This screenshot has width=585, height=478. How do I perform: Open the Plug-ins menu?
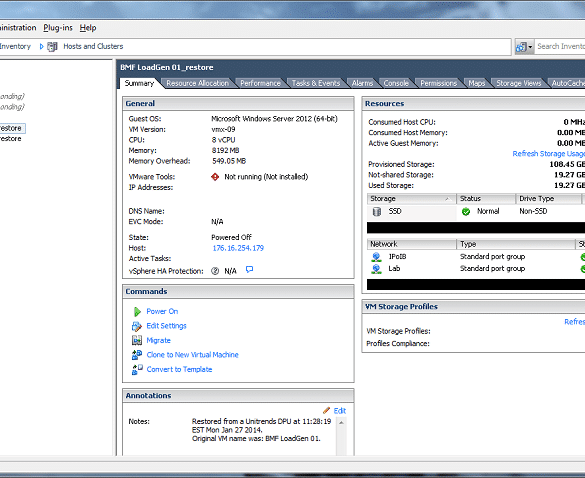(58, 28)
